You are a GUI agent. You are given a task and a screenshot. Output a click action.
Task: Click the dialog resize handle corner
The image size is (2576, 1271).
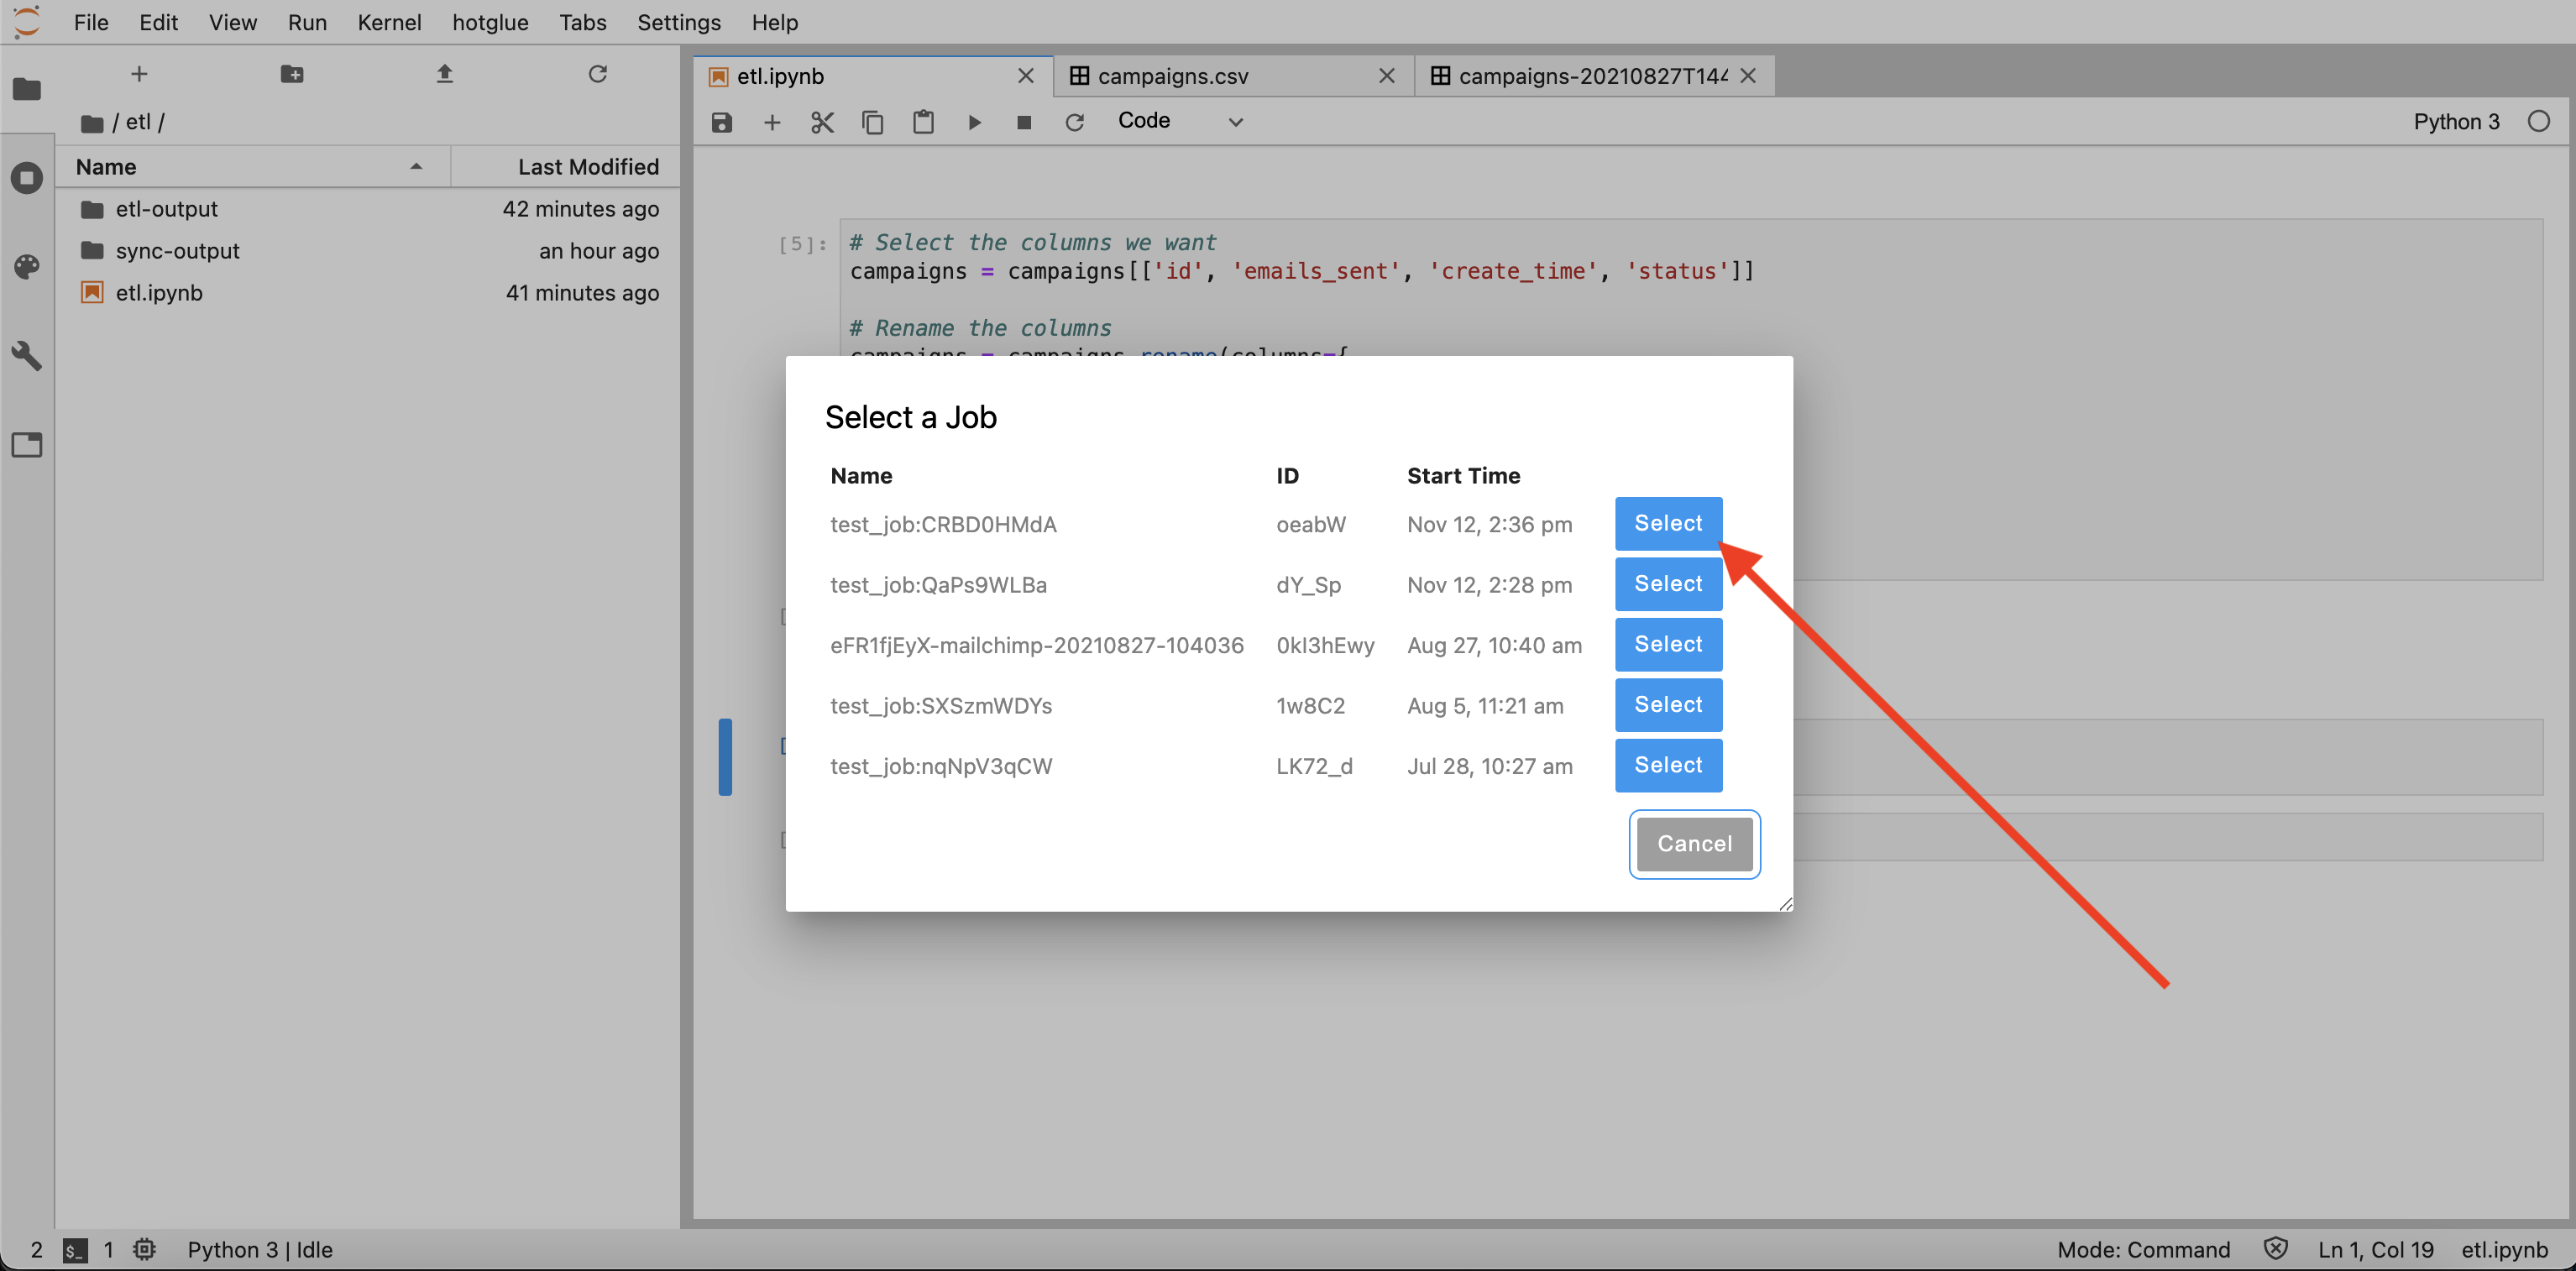pyautogui.click(x=1785, y=904)
